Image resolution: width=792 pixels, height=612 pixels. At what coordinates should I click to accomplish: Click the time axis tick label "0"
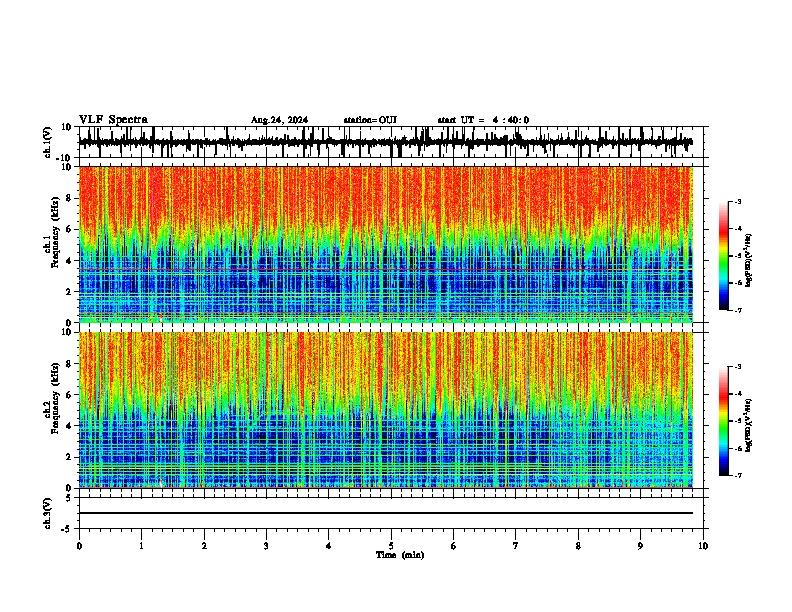pos(79,546)
